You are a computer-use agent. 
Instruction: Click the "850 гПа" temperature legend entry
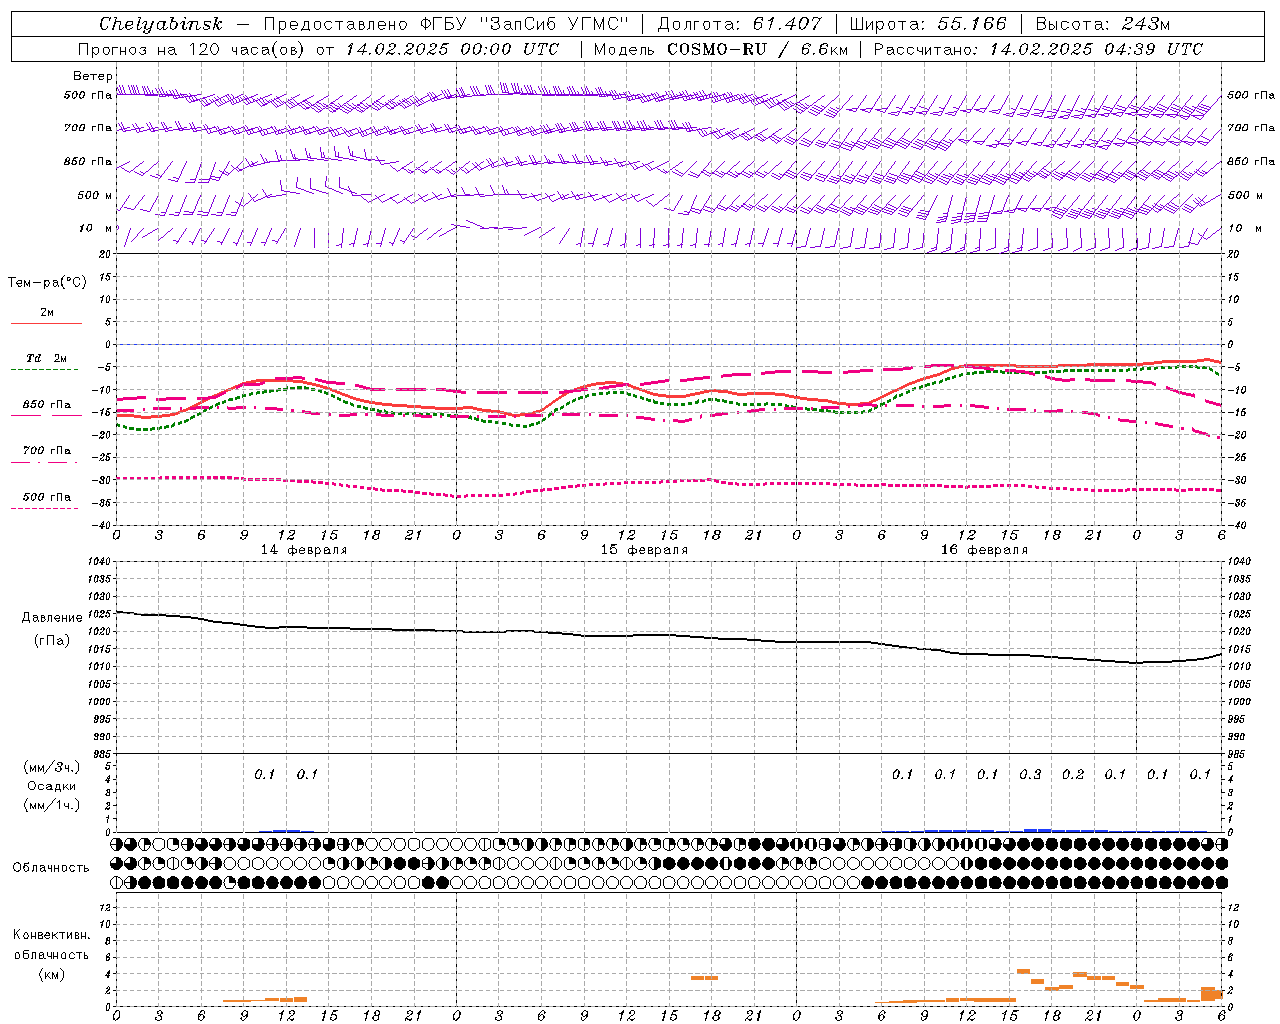(47, 404)
